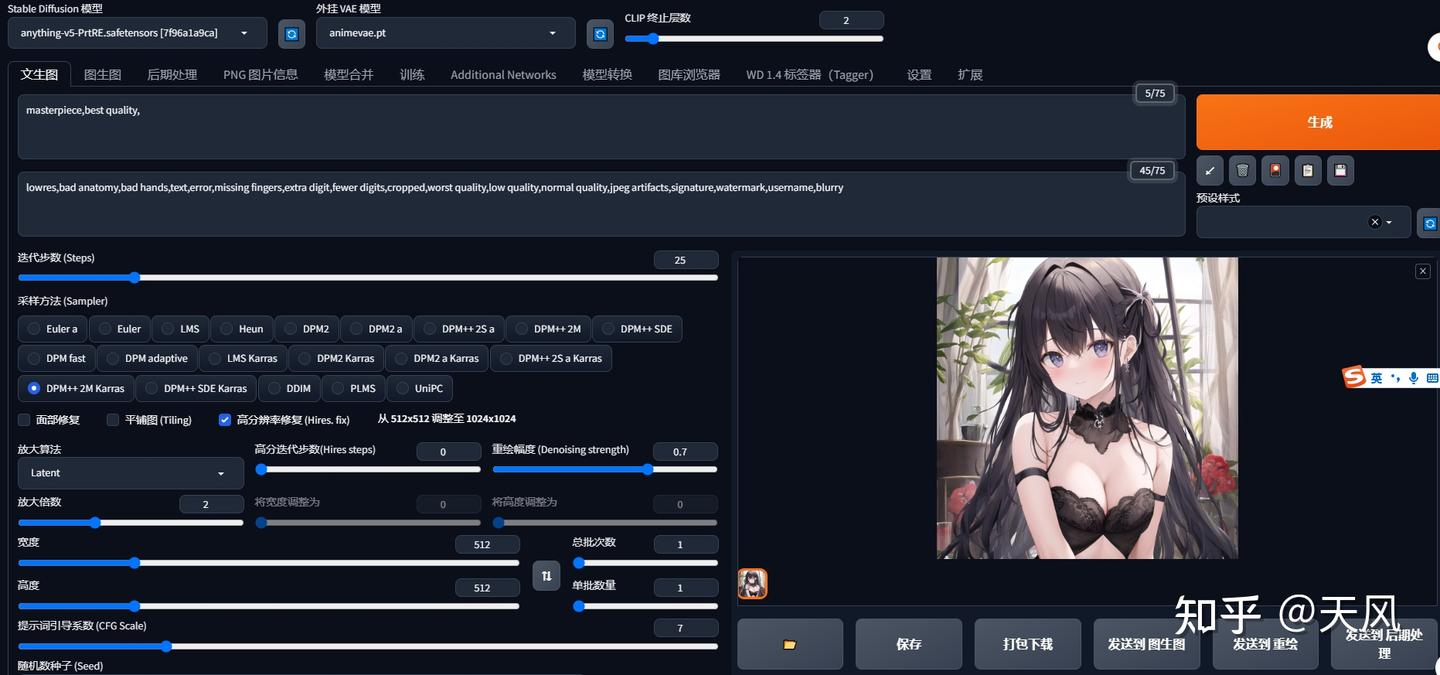Select DPM++ SDE sampler
This screenshot has width=1440, height=675.
(x=637, y=329)
